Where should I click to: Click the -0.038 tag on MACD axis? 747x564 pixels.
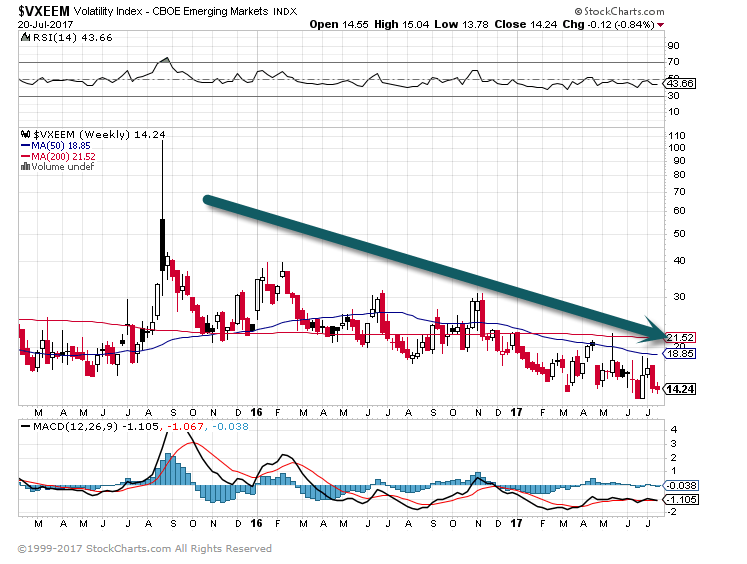(x=682, y=485)
